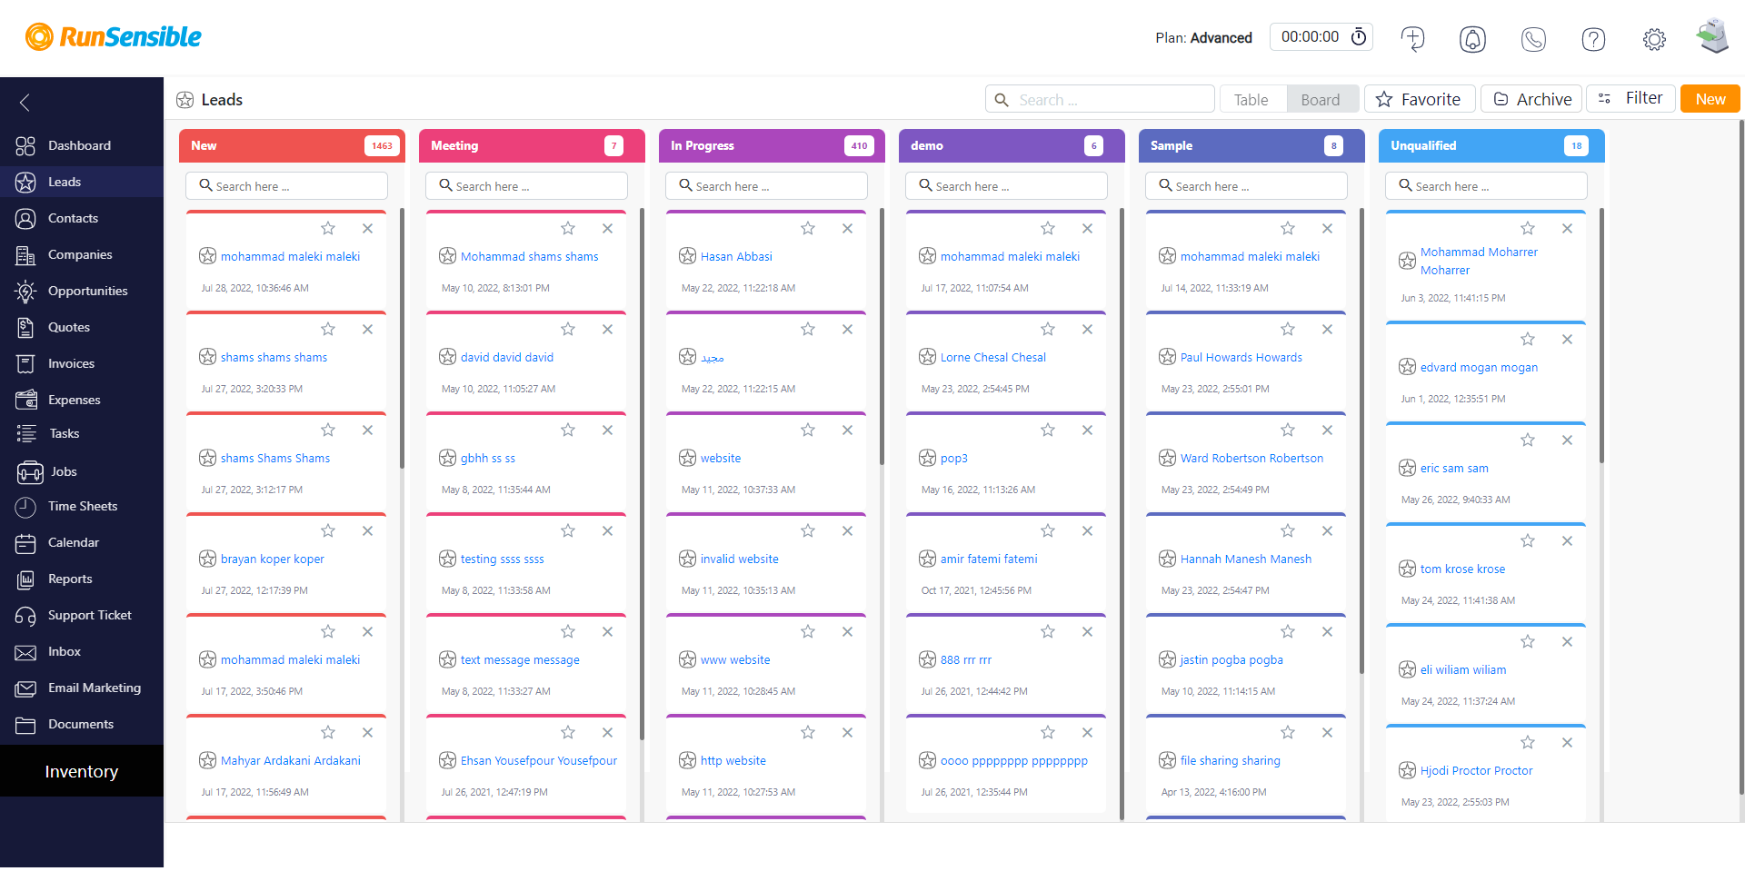Click the In Progress count badge 410
Screen dimensions: 1745x881
[859, 146]
